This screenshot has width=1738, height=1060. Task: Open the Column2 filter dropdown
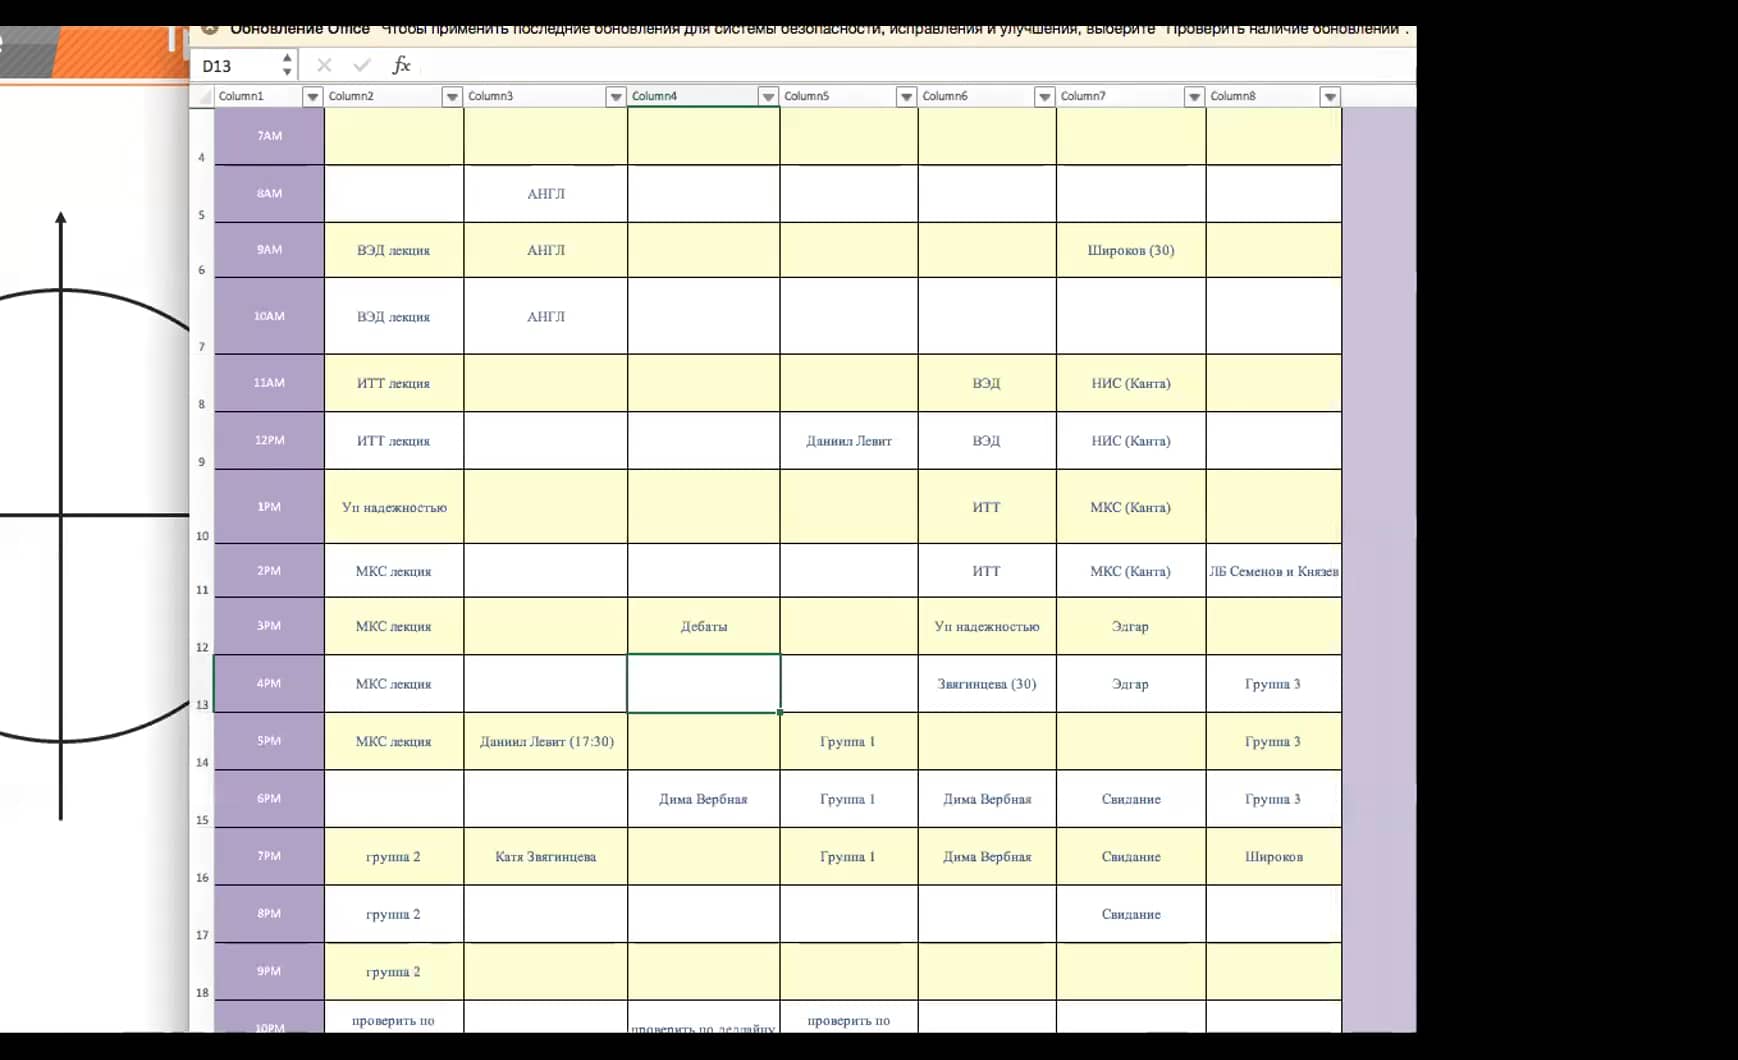(452, 97)
